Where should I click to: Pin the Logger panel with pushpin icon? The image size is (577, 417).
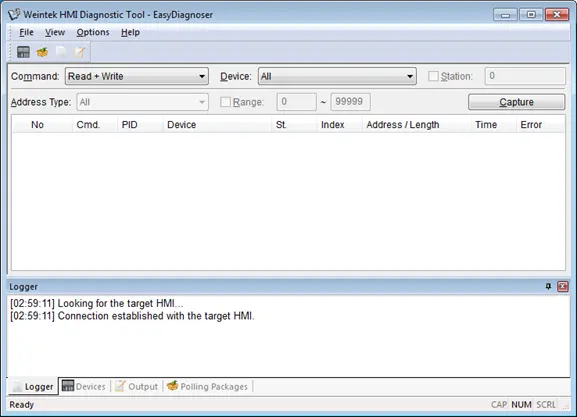pyautogui.click(x=548, y=286)
